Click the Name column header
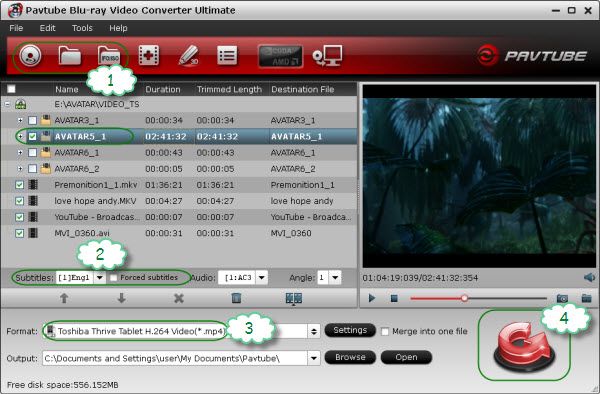 67,90
